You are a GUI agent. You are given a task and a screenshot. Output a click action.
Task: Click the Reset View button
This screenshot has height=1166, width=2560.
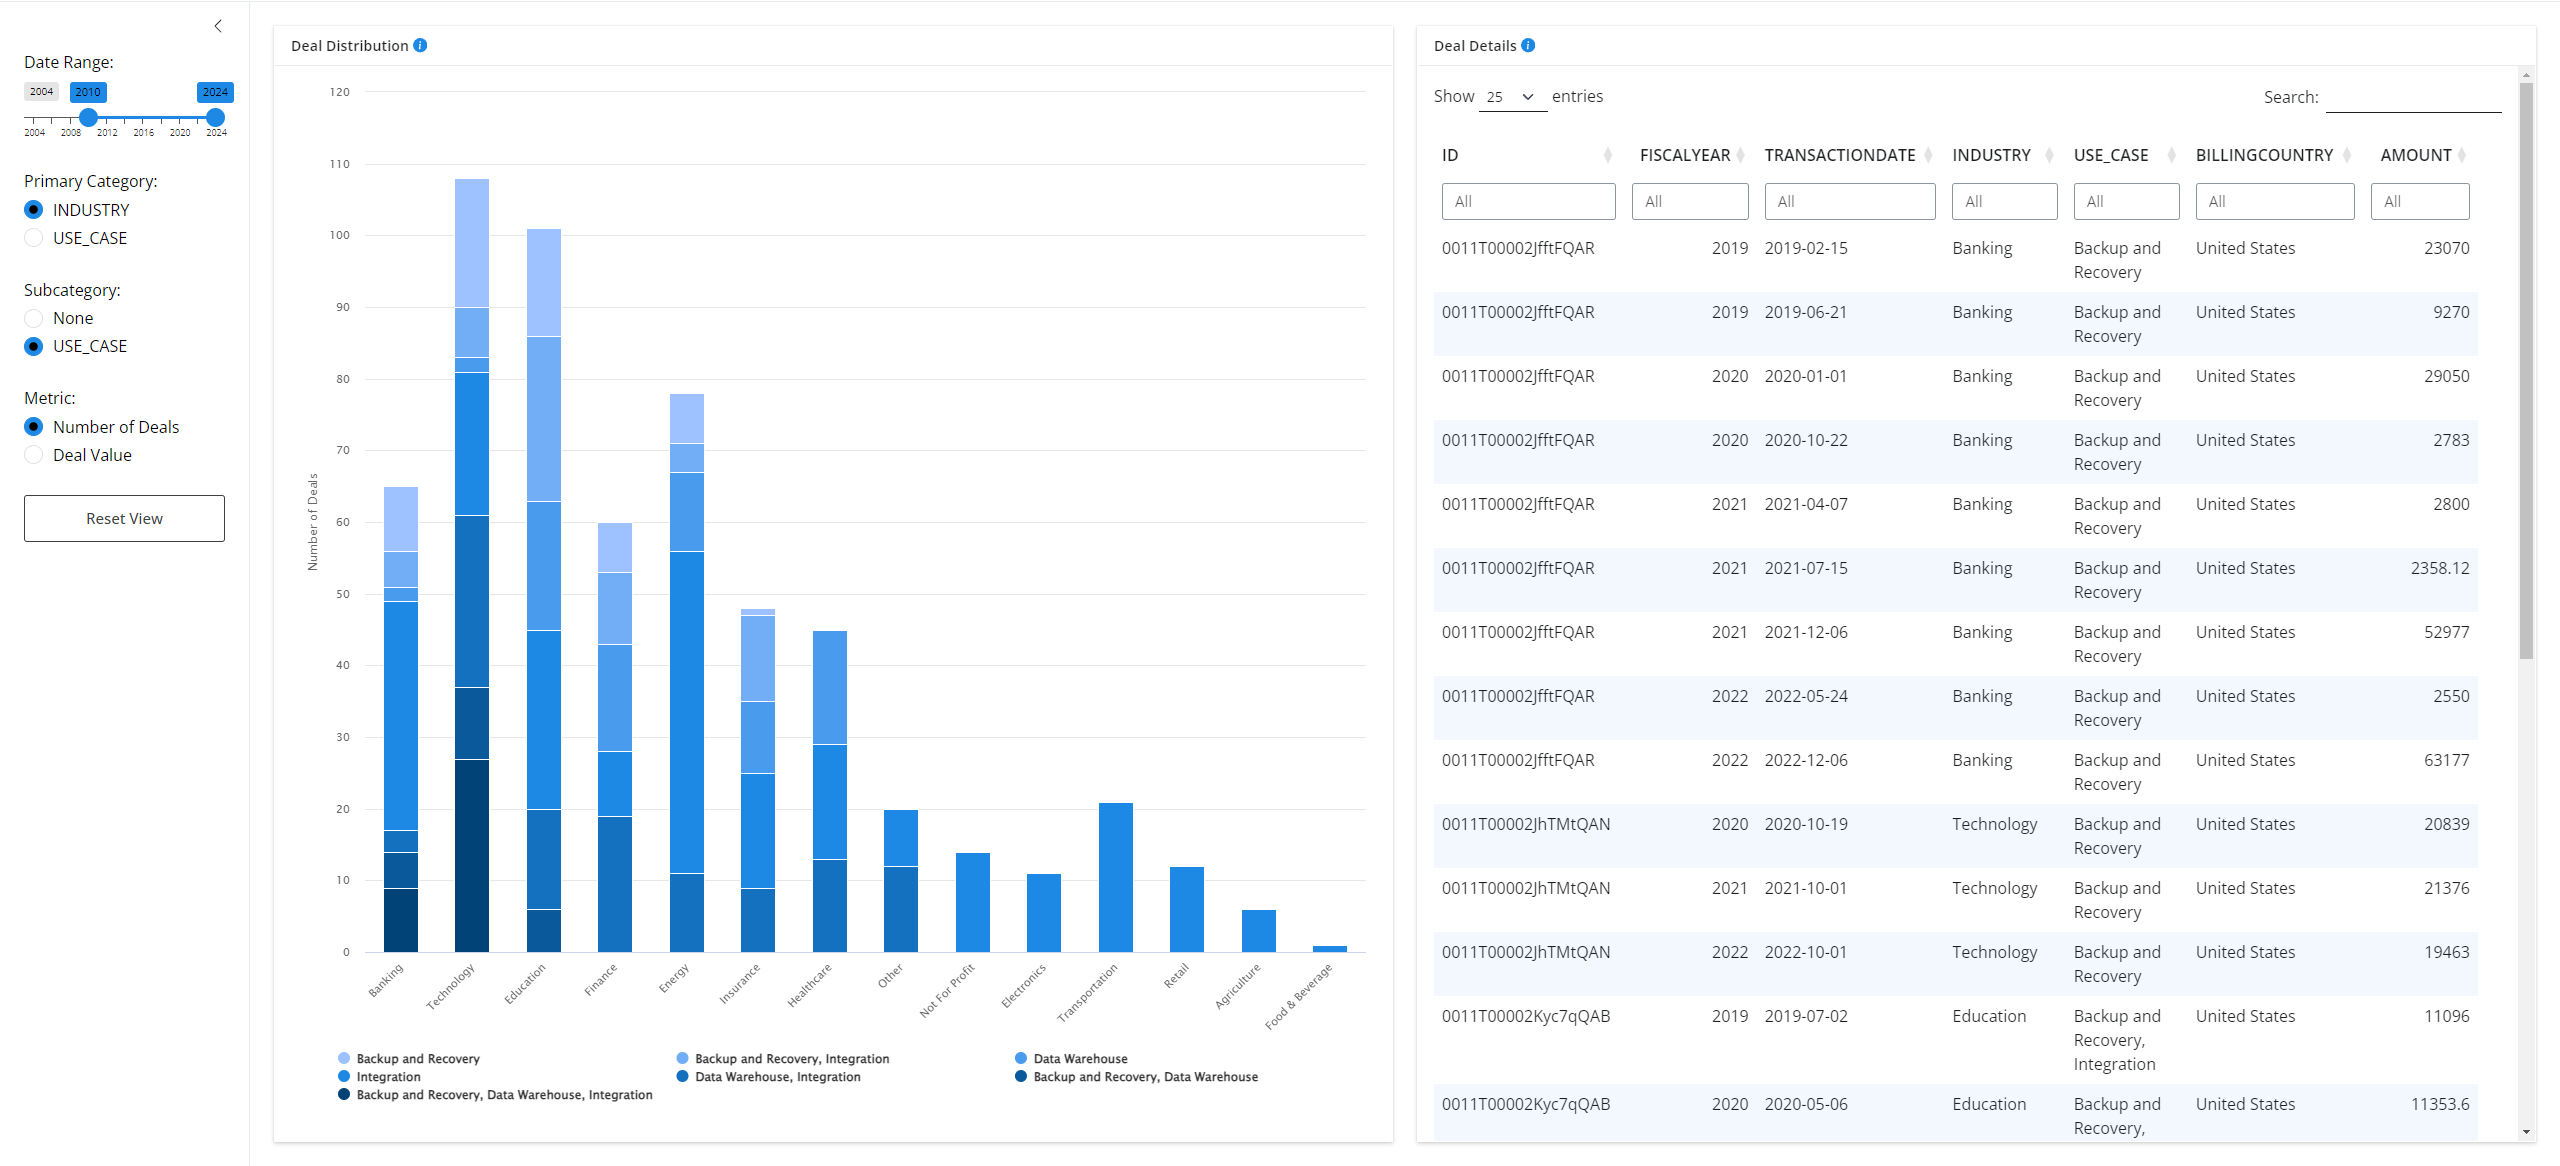tap(124, 518)
